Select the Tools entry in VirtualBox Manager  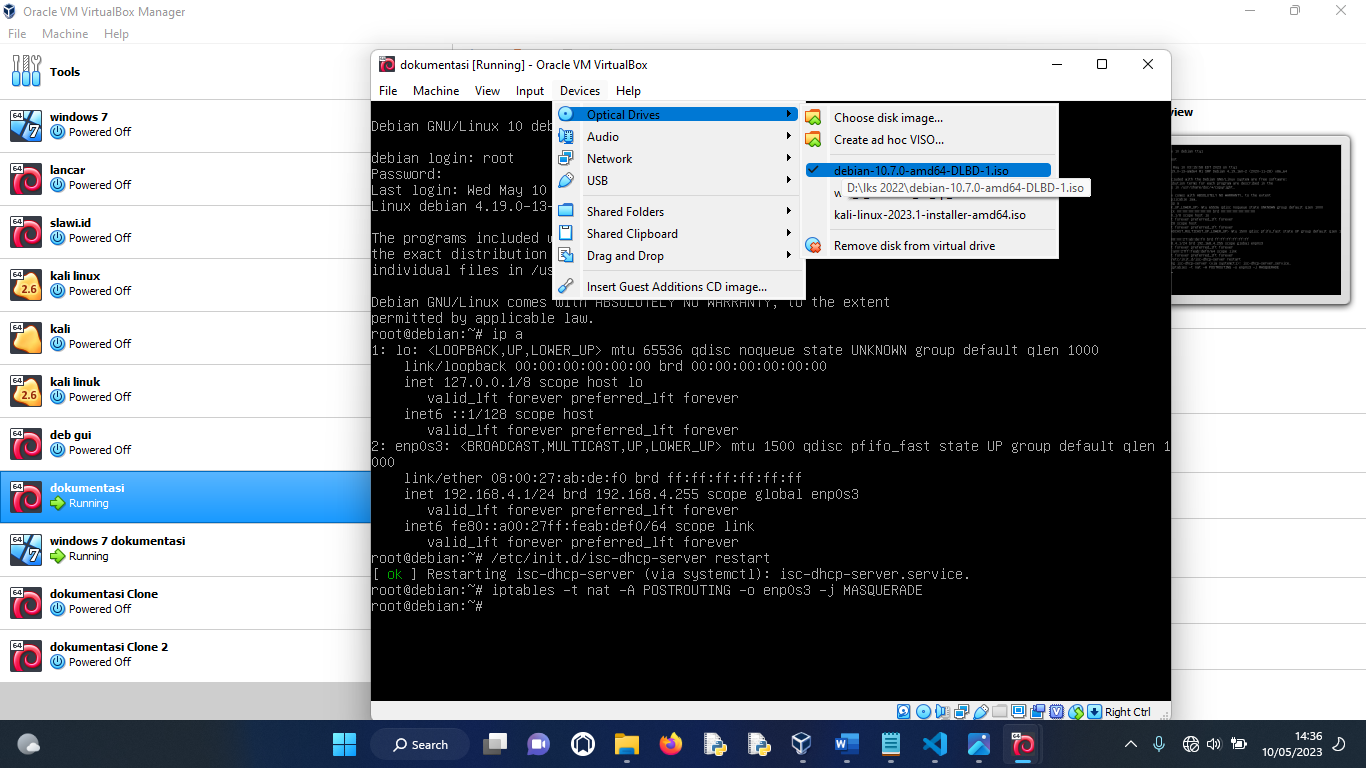(185, 72)
